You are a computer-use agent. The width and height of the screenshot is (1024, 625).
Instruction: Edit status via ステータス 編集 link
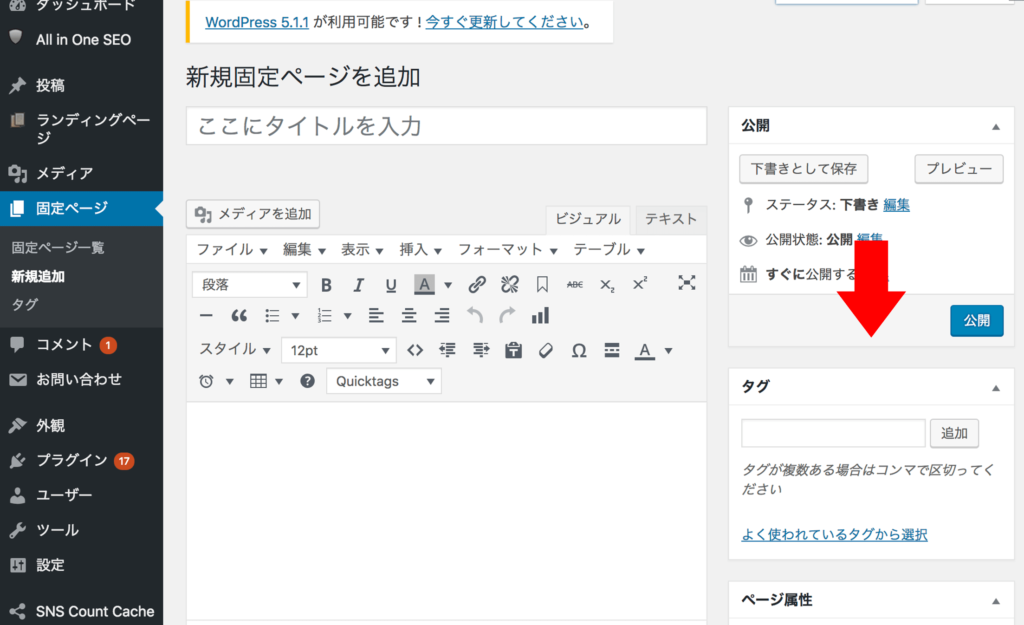(x=896, y=205)
